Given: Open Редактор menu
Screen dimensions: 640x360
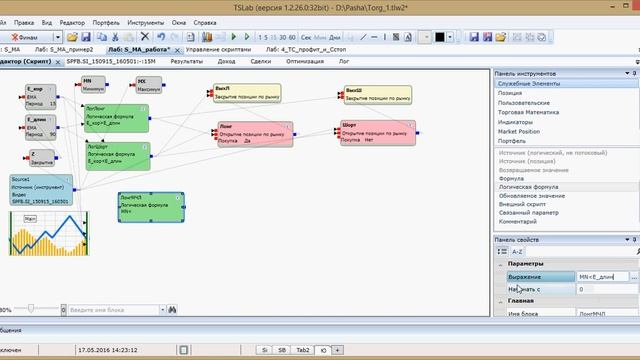Looking at the screenshot, I should [72, 23].
